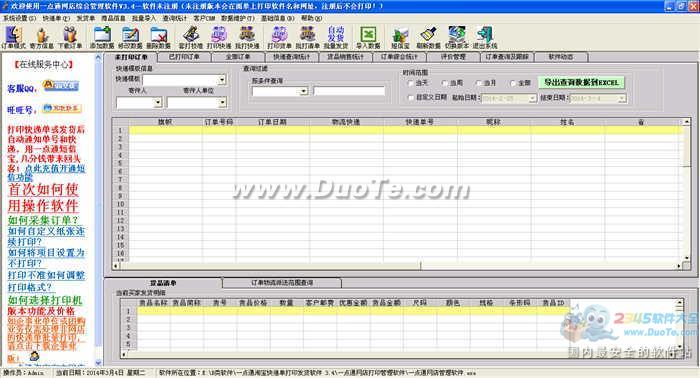700x378 pixels.
Task: Click the 自动发货 batch shipping icon
Action: pyautogui.click(x=336, y=37)
